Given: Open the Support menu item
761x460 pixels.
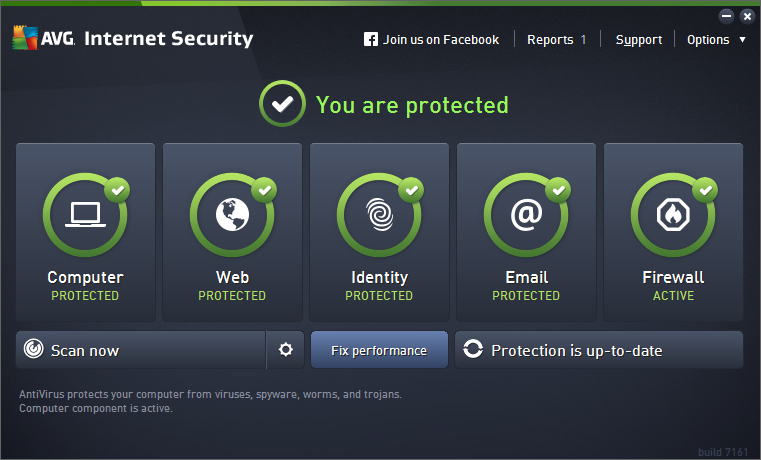Looking at the screenshot, I should tap(638, 40).
